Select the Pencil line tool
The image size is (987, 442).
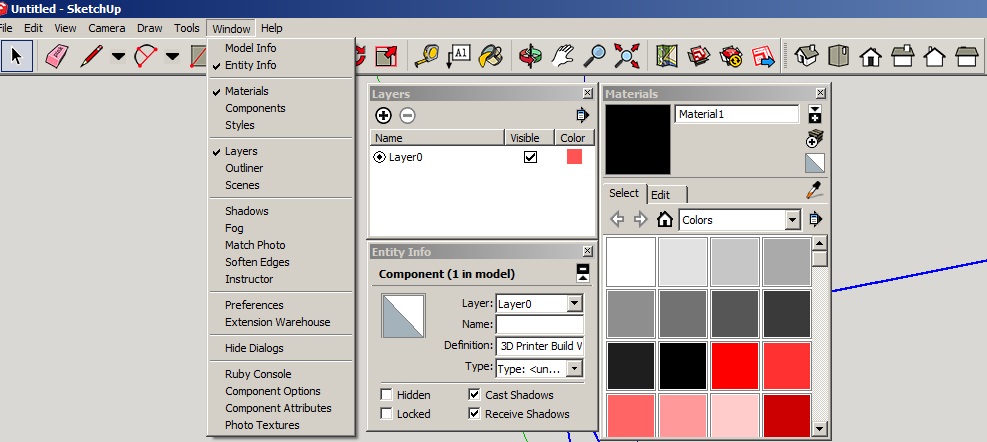tap(91, 56)
